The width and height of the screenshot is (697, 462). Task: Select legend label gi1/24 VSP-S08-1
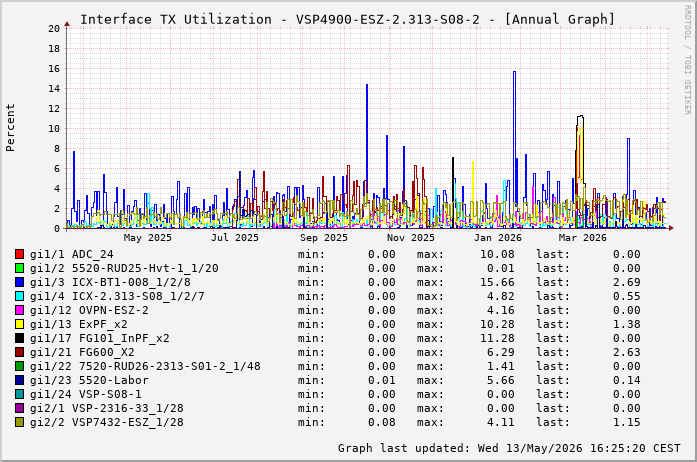tap(86, 394)
